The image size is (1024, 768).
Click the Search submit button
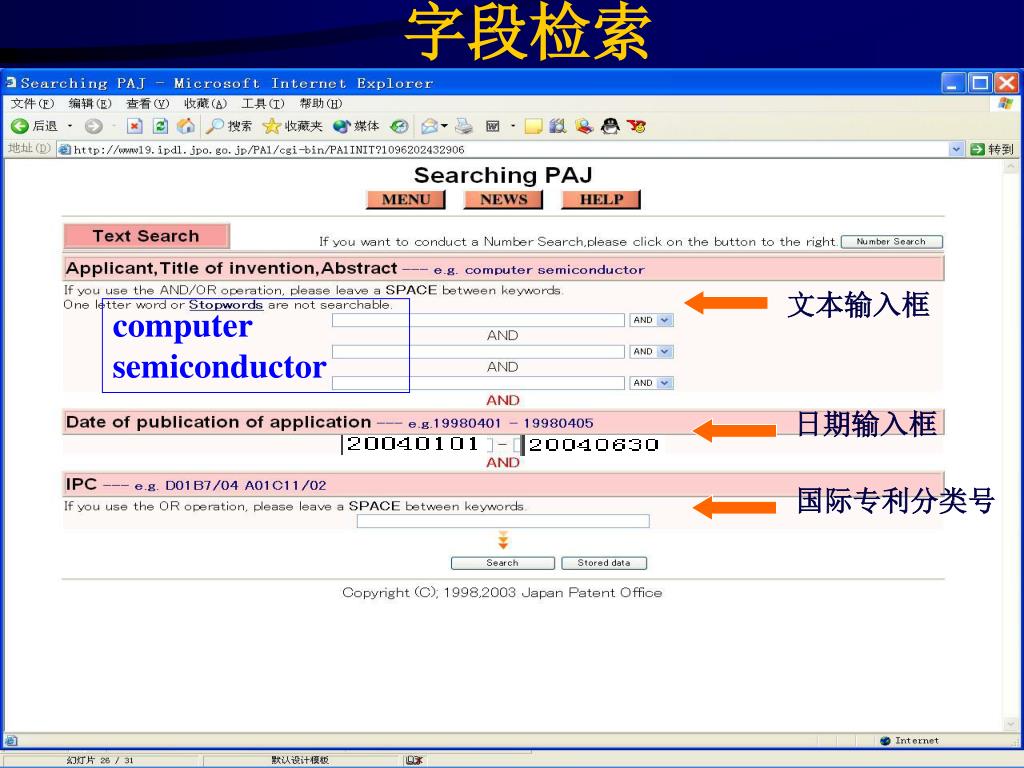coord(502,563)
